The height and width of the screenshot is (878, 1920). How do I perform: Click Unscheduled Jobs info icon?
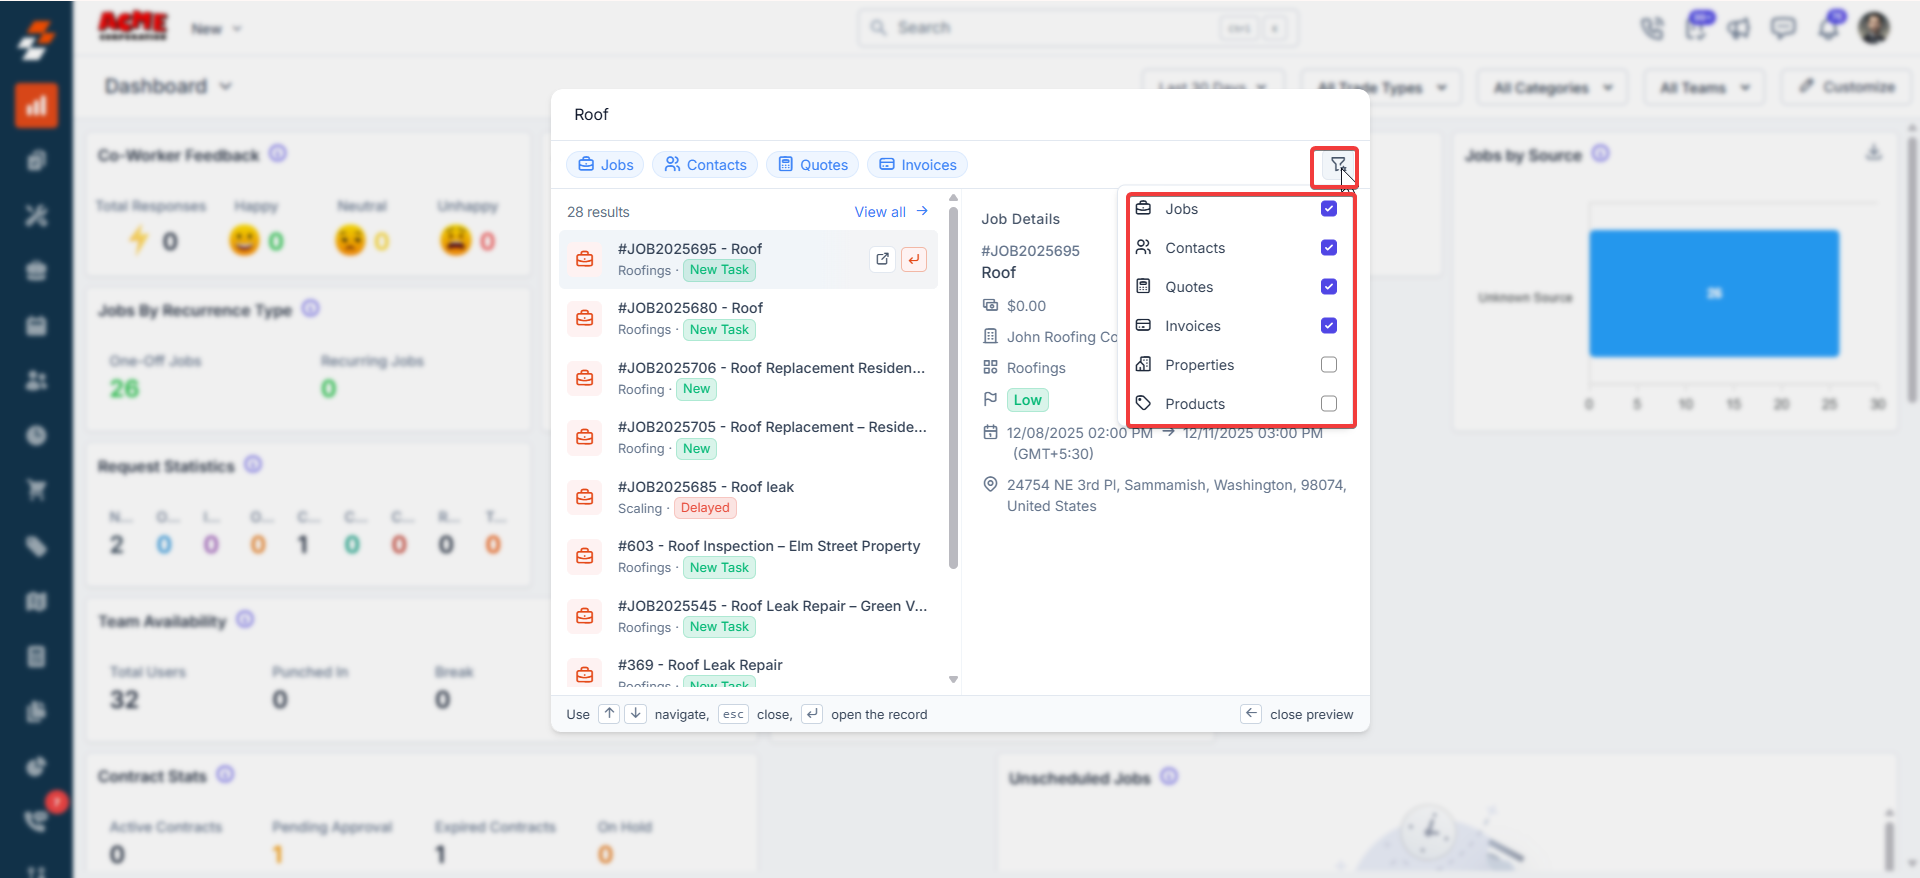(1169, 777)
